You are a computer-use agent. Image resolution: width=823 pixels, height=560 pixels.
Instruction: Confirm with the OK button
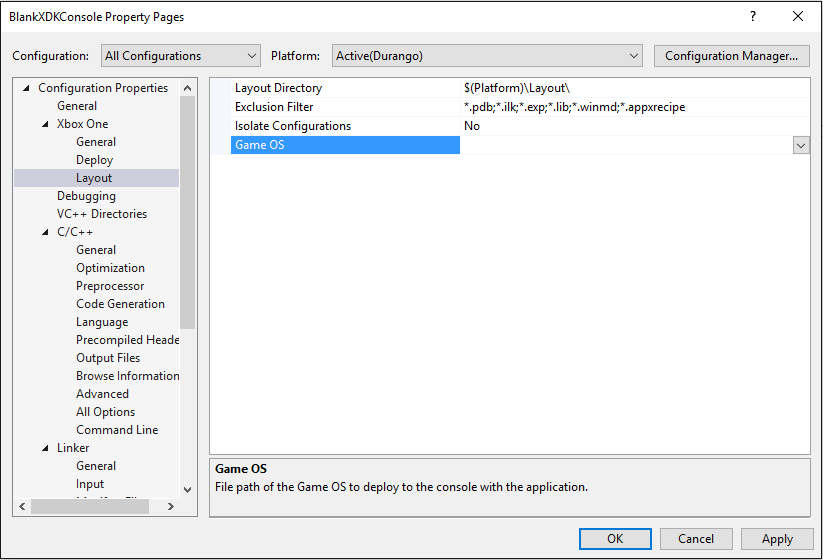(615, 539)
